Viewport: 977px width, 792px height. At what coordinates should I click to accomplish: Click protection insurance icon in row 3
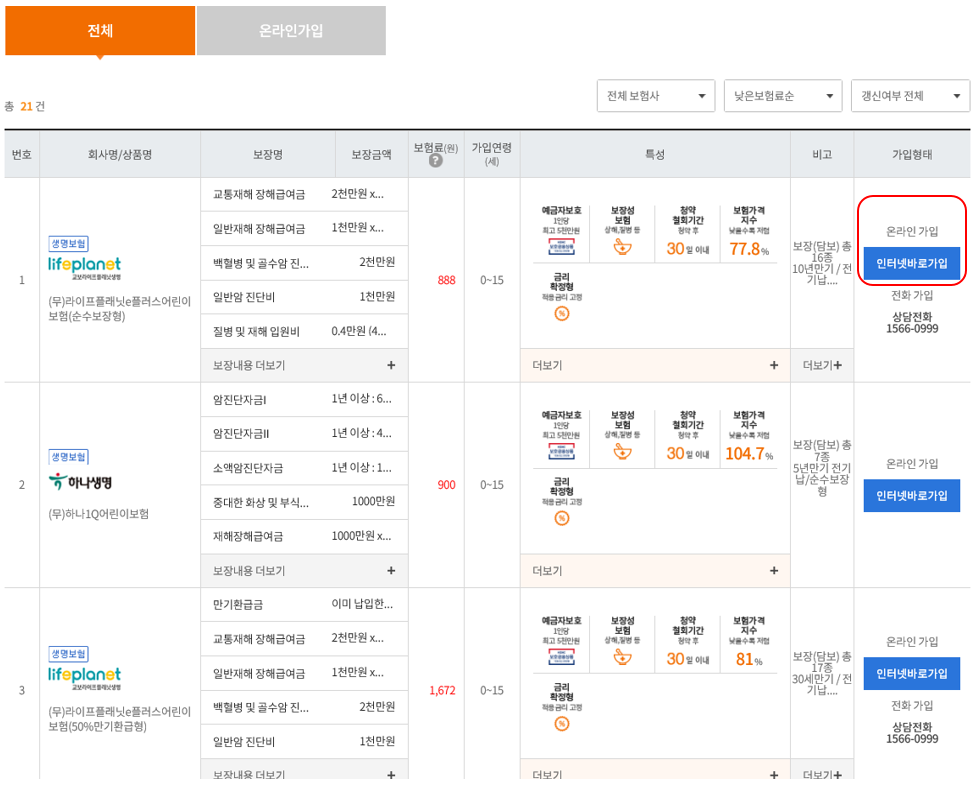[x=622, y=657]
